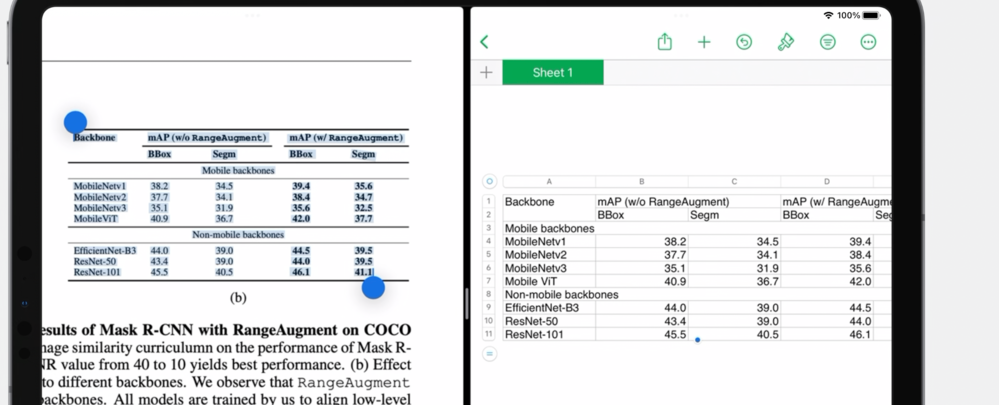Add a new sheet with plus button
999x405 pixels.
coord(486,72)
